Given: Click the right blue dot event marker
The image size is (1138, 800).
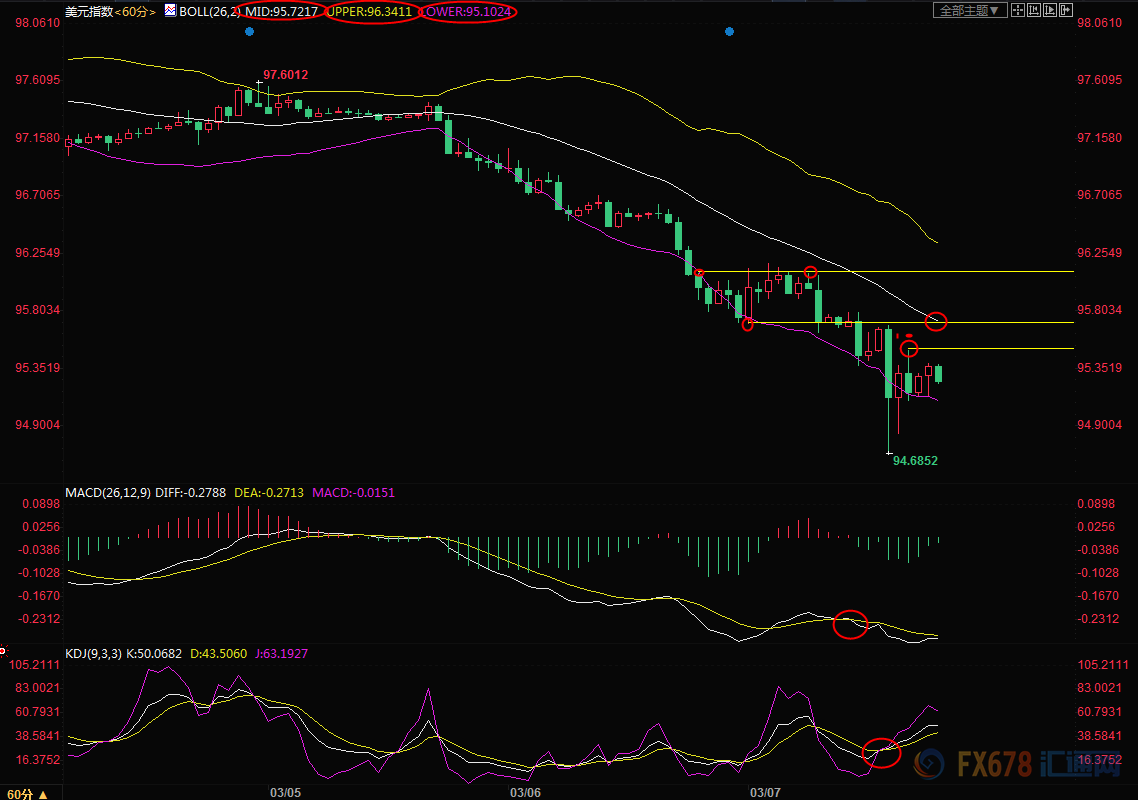Looking at the screenshot, I should coord(729,32).
